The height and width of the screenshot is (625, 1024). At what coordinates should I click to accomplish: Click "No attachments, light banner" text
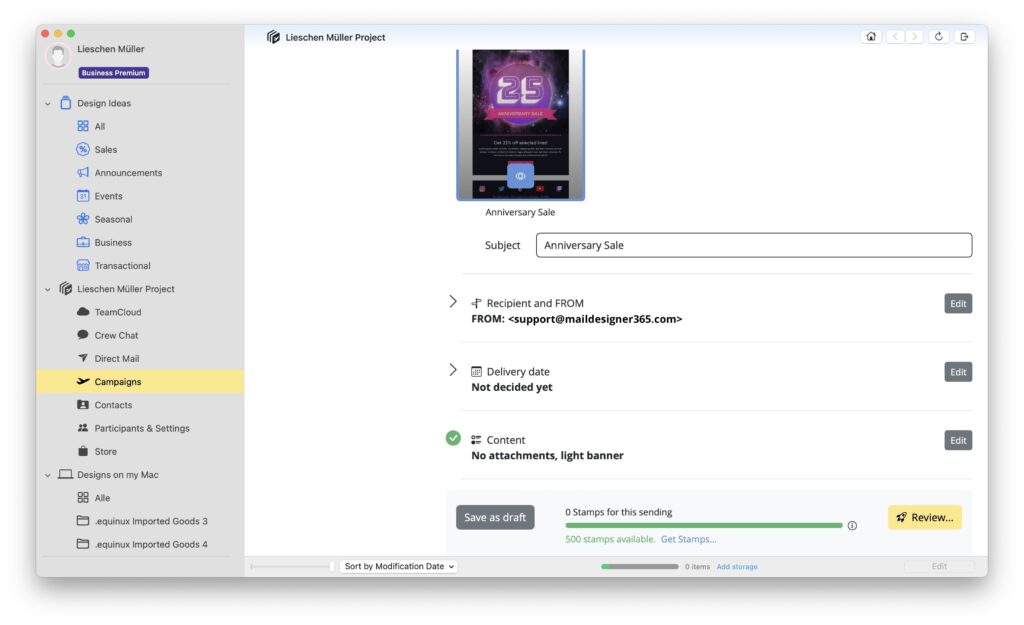tap(547, 455)
